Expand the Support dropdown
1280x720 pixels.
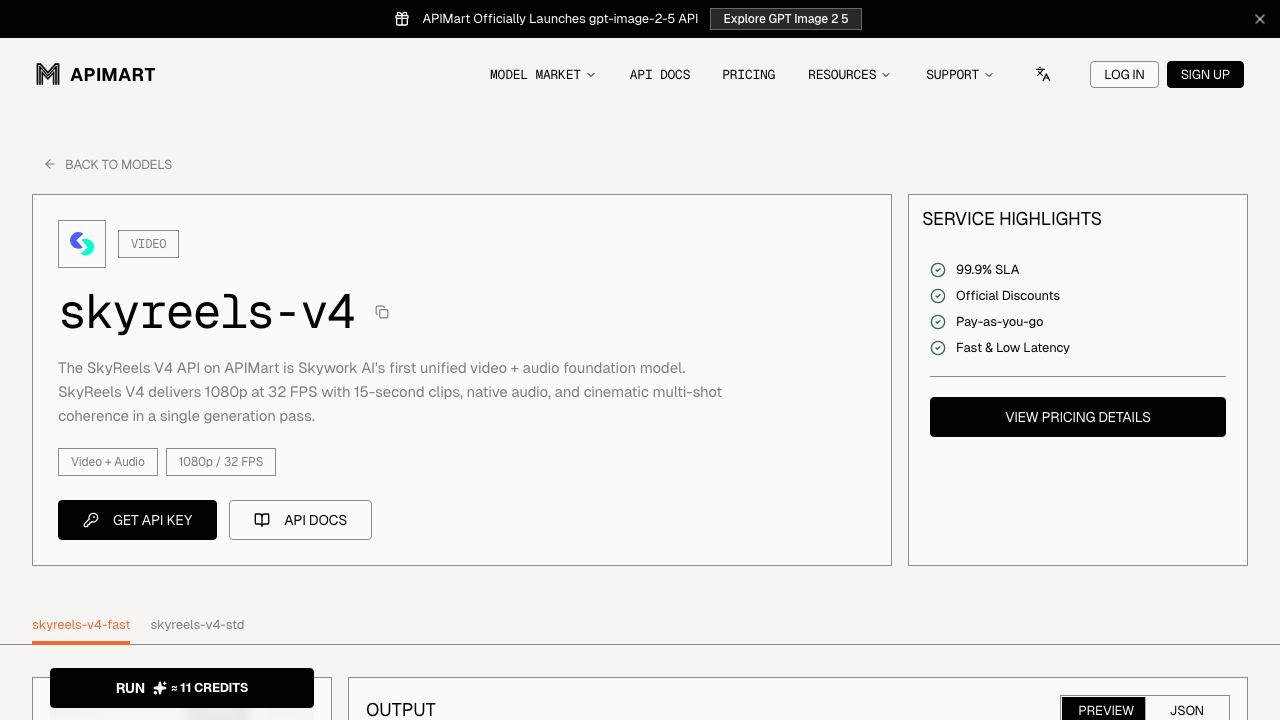(x=959, y=74)
